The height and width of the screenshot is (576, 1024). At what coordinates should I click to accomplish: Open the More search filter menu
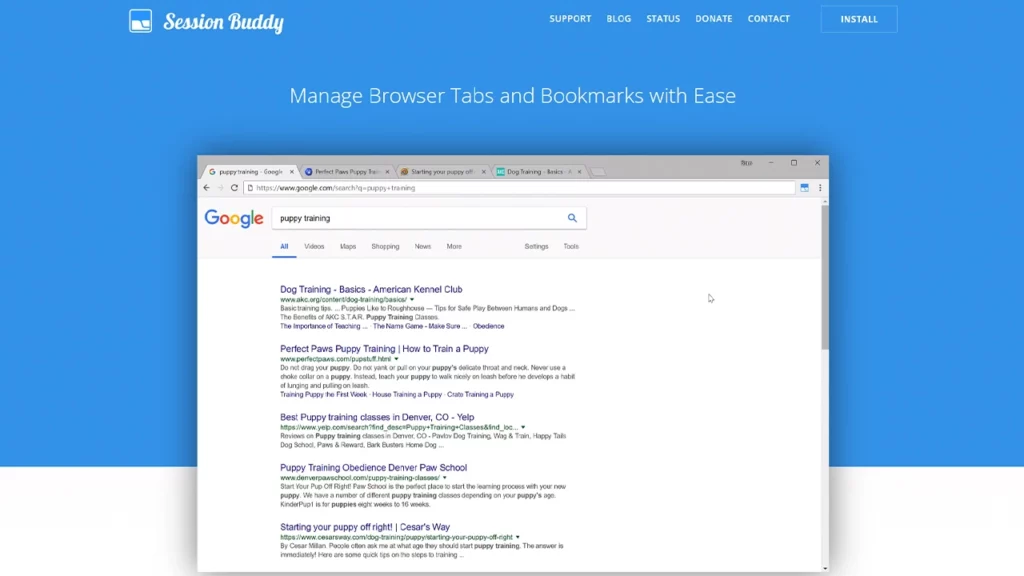[454, 246]
